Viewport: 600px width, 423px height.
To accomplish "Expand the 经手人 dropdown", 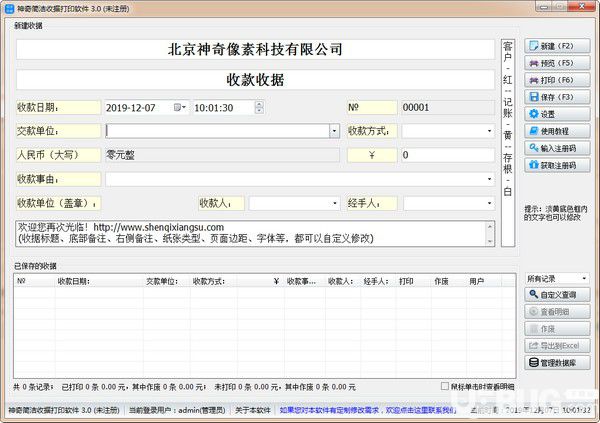I will click(489, 203).
